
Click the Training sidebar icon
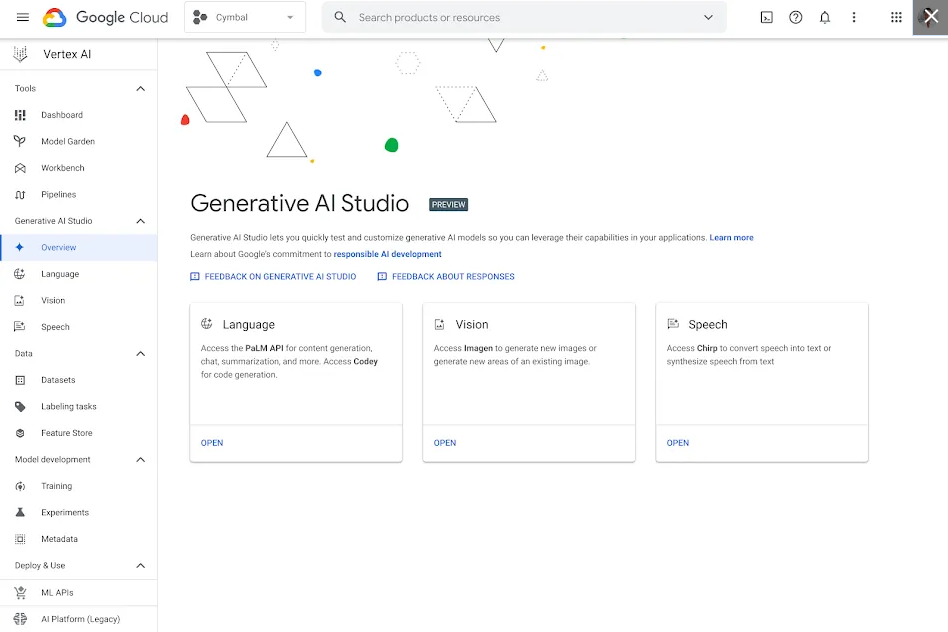point(20,486)
